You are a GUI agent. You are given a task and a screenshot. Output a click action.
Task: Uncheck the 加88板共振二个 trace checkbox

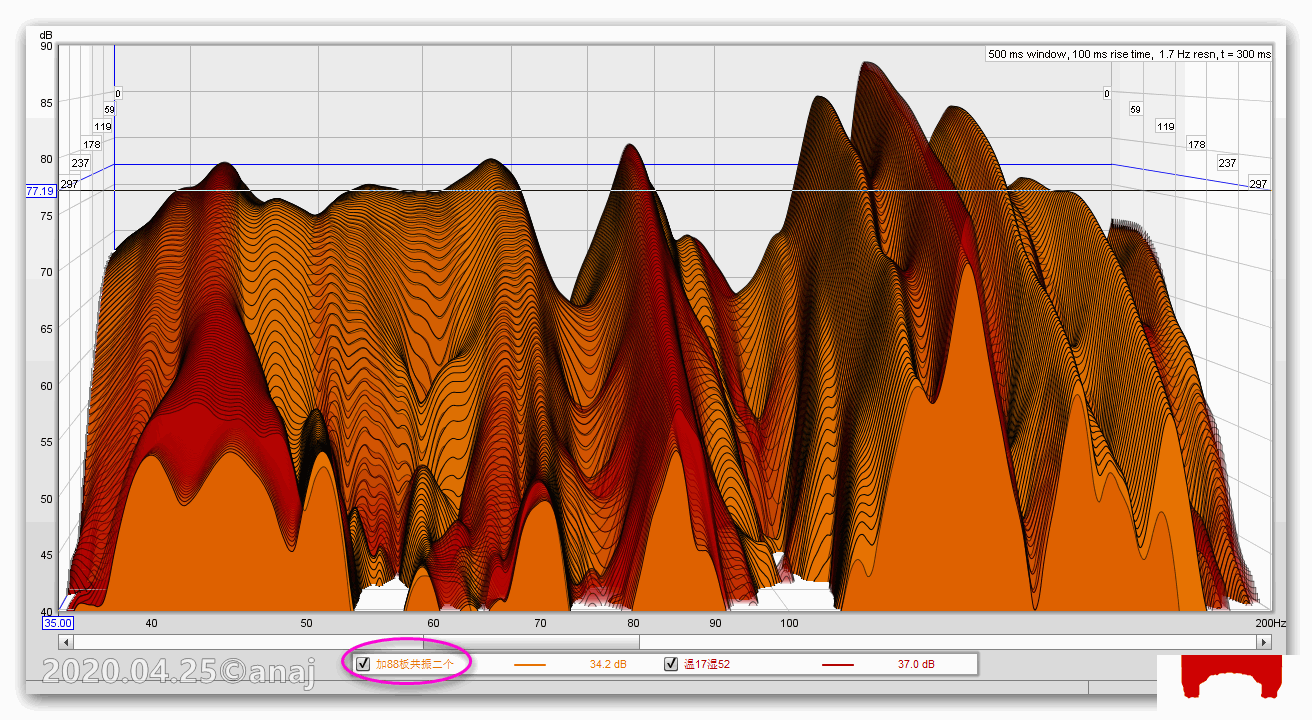(x=363, y=664)
